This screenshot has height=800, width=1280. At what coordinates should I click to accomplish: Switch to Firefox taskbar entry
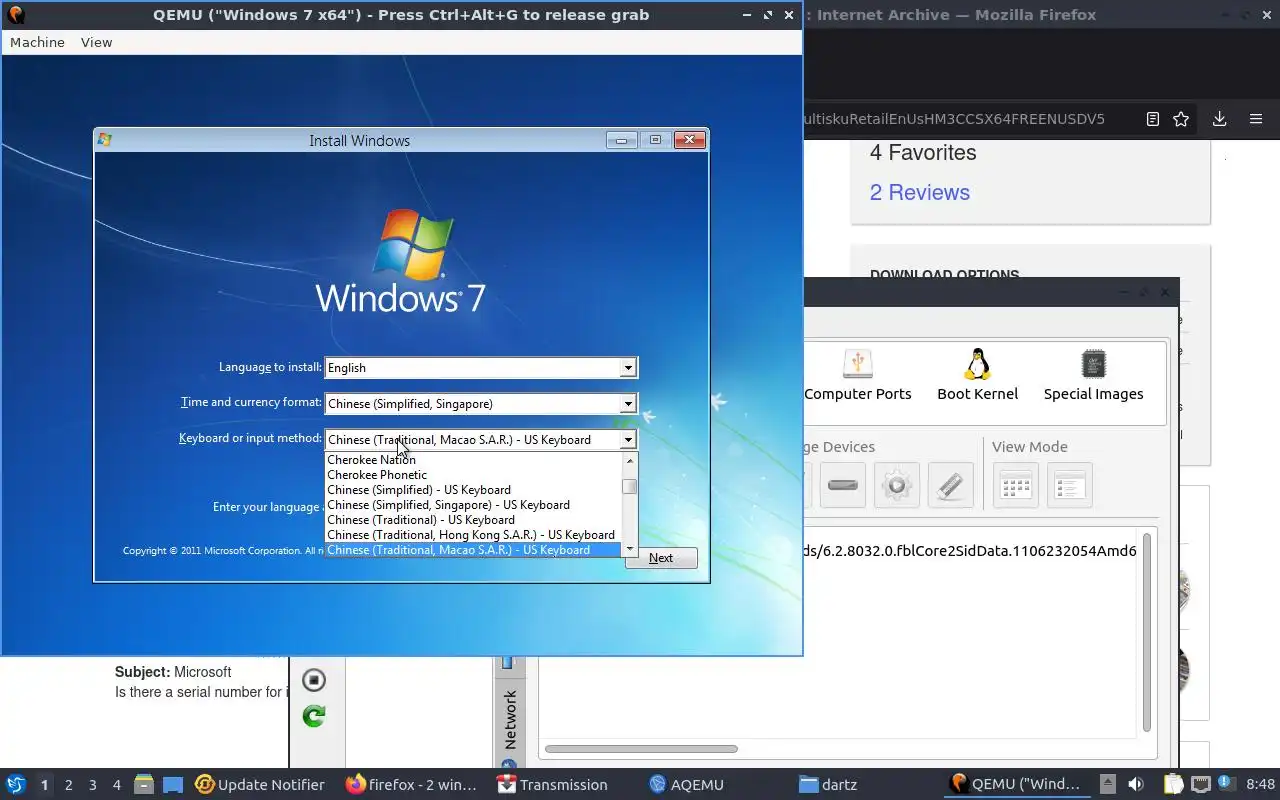click(411, 784)
